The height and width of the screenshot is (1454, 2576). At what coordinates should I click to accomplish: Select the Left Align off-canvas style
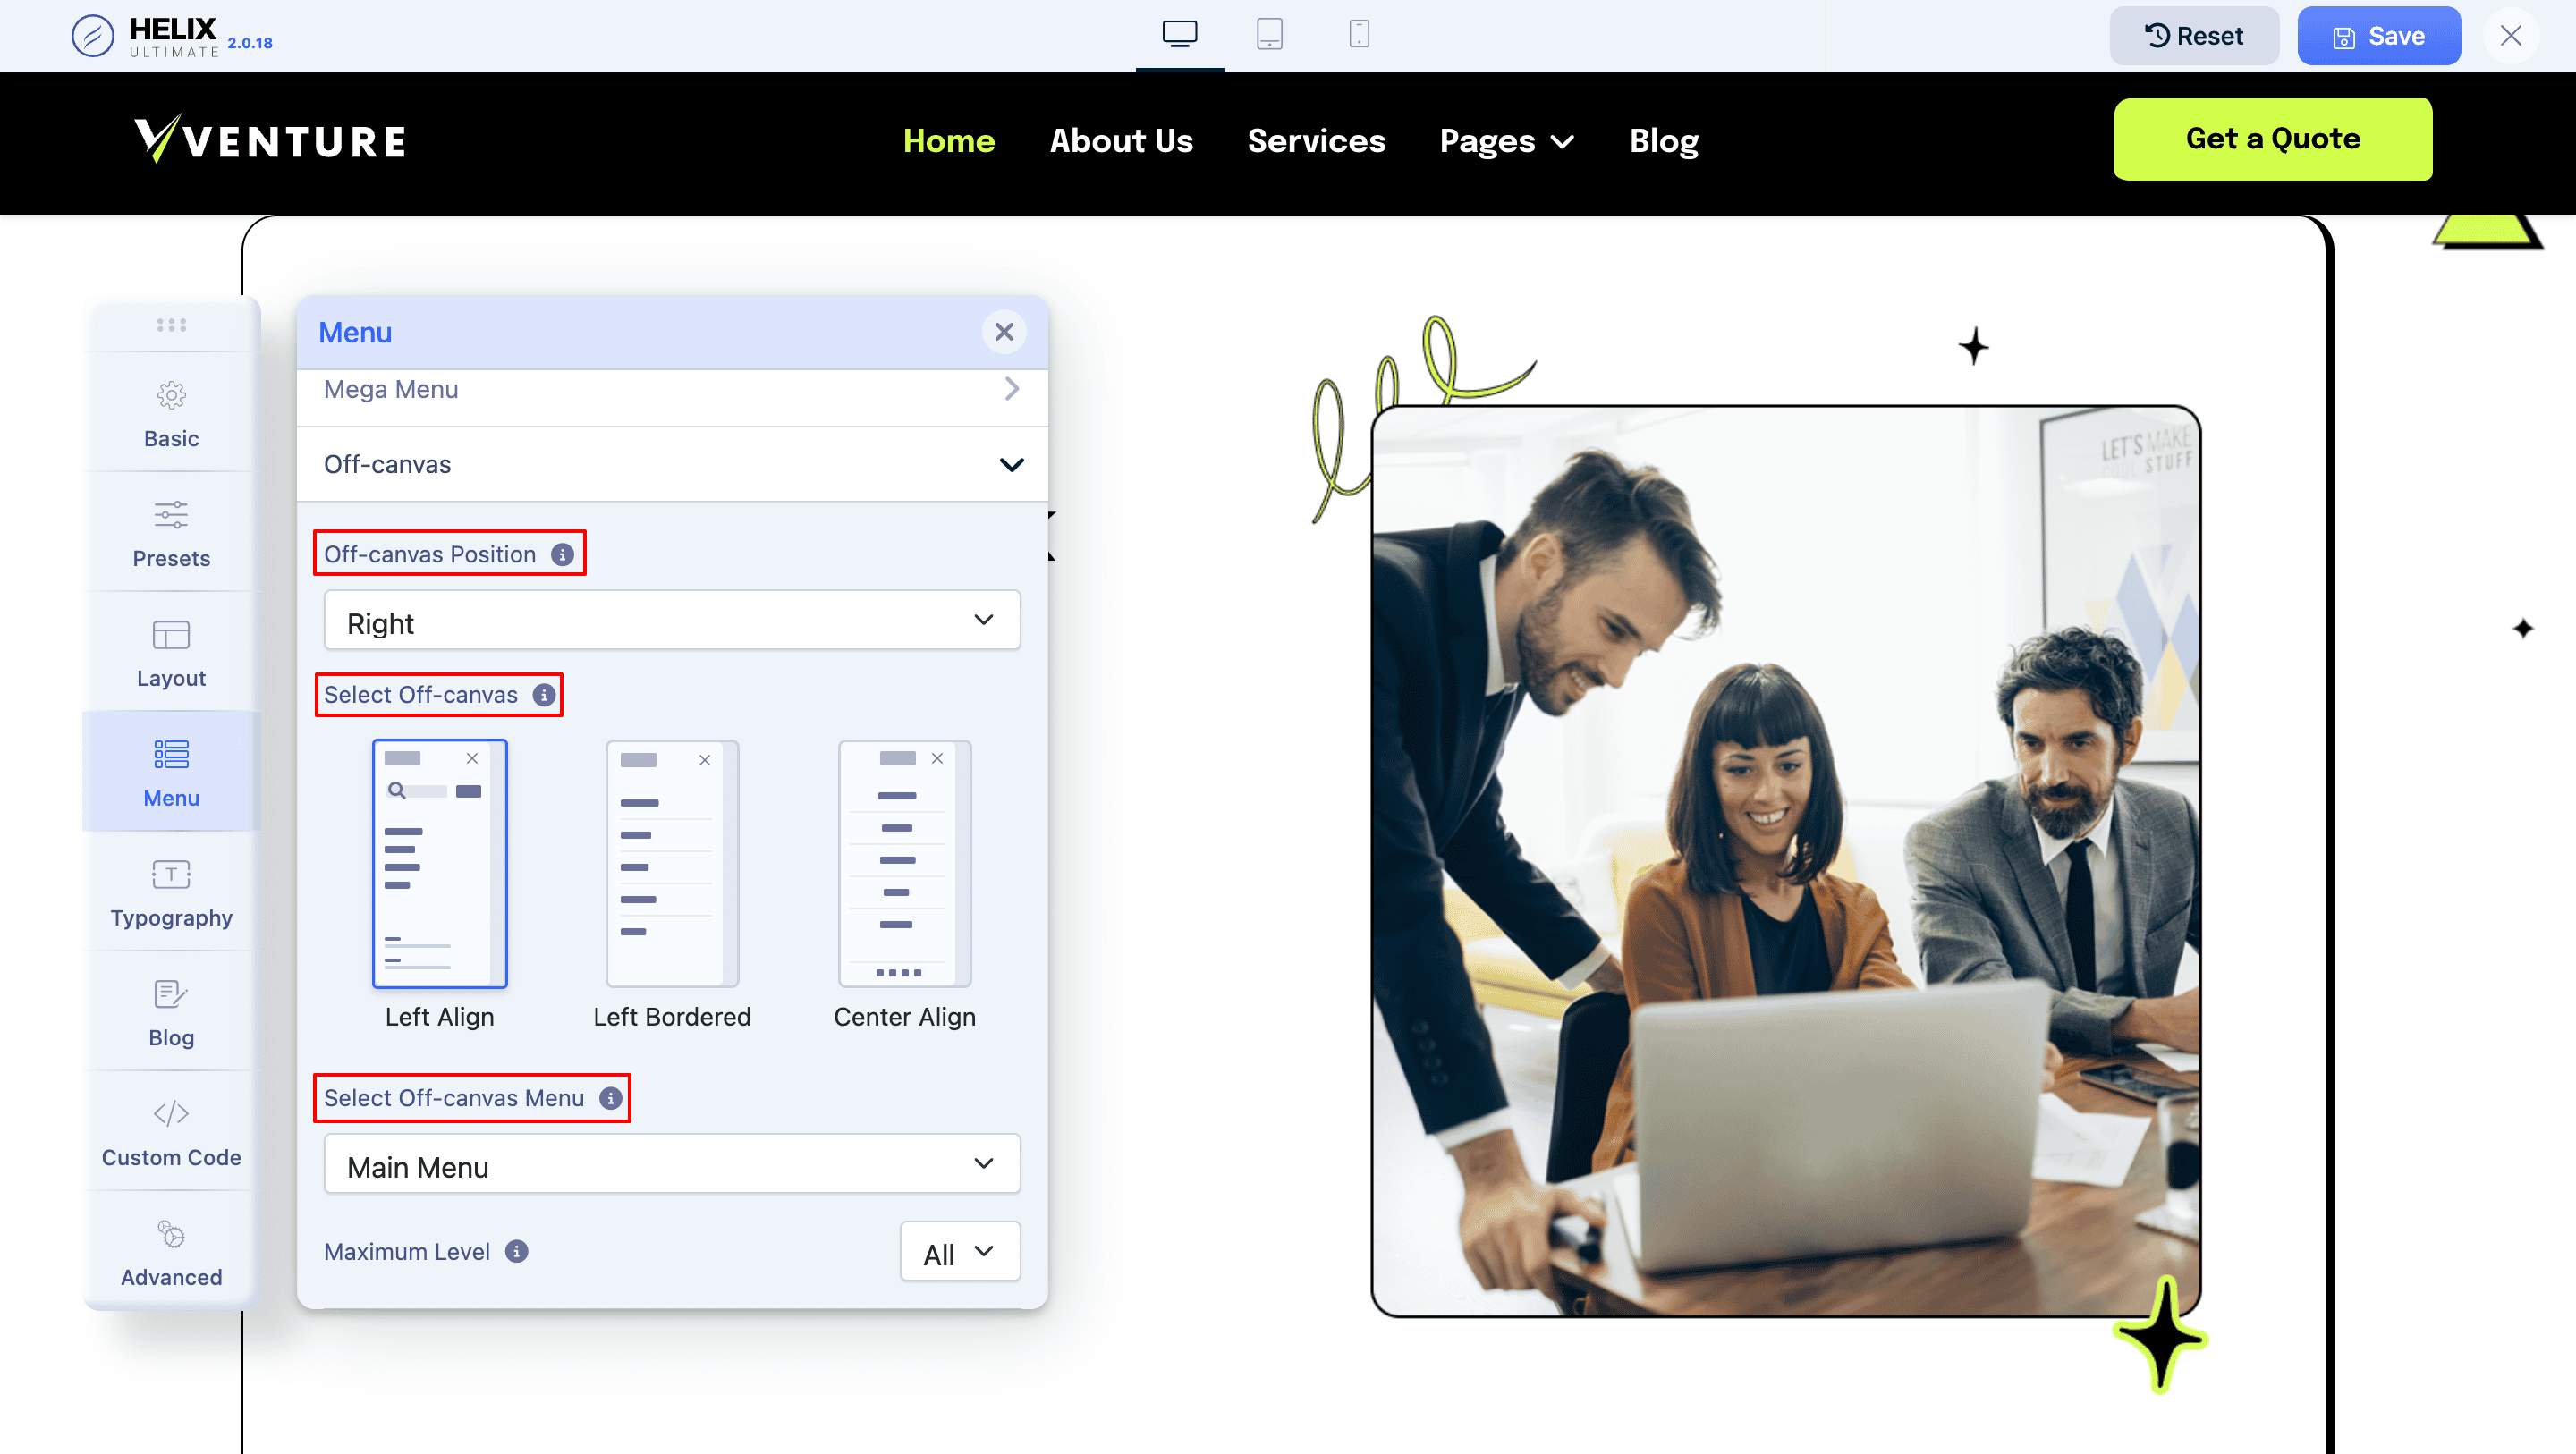pyautogui.click(x=439, y=863)
